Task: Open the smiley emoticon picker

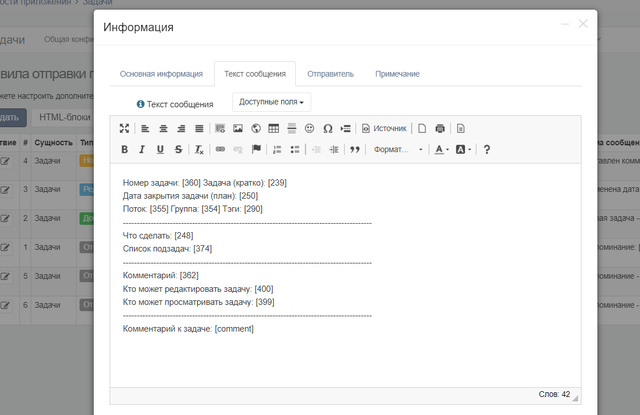Action: pyautogui.click(x=310, y=129)
